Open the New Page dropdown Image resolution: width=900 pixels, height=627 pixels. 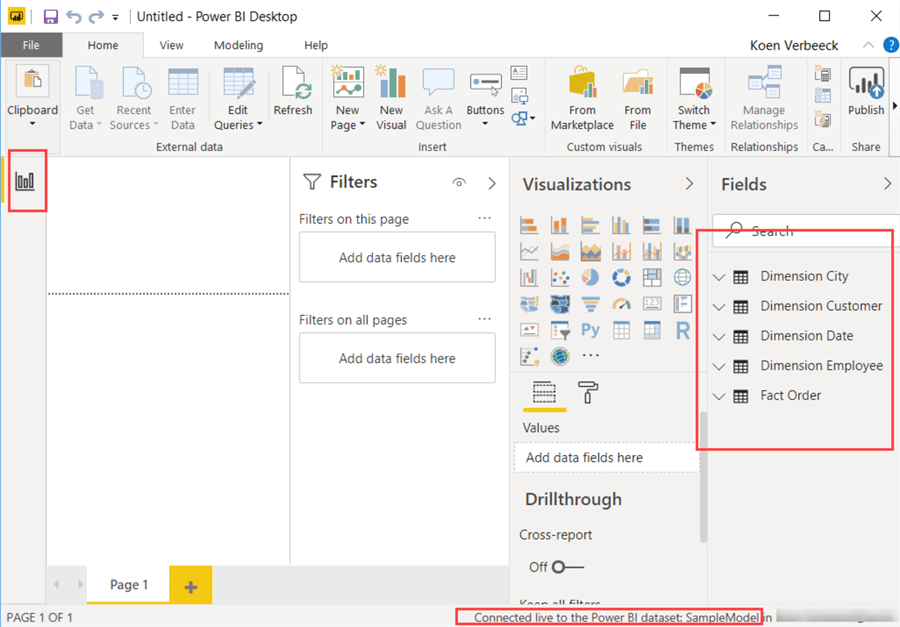[x=347, y=125]
